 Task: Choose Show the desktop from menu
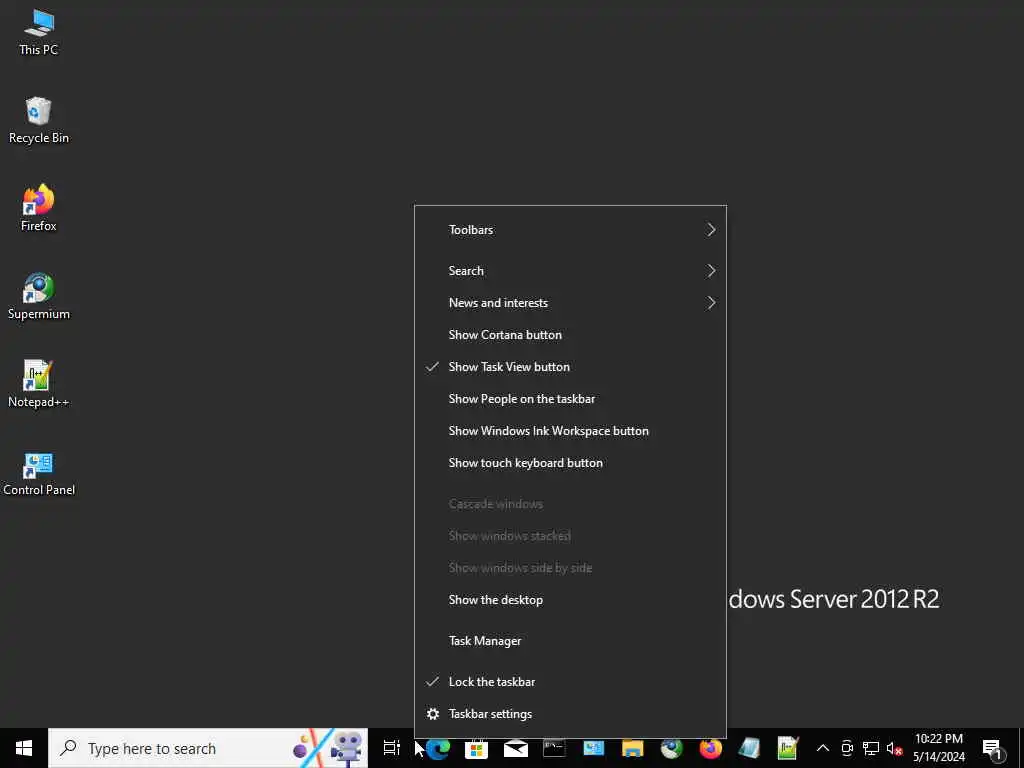point(570,600)
